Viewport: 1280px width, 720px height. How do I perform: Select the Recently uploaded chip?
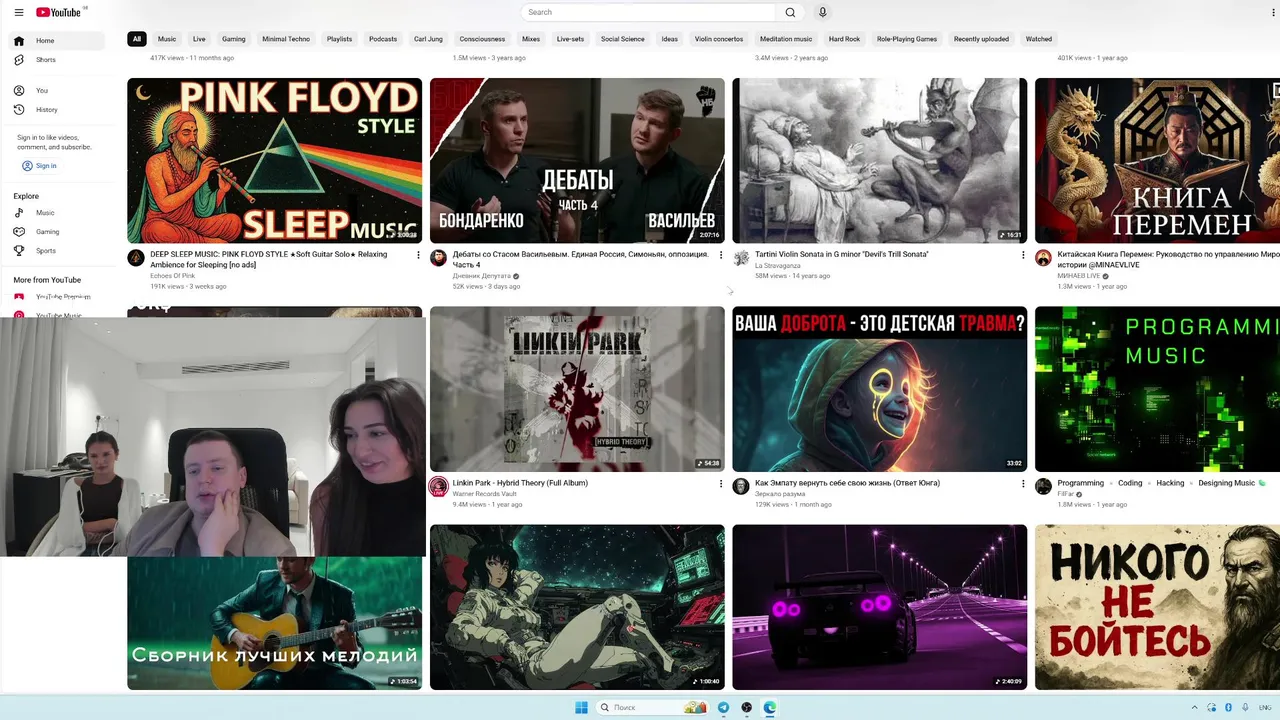tap(982, 39)
